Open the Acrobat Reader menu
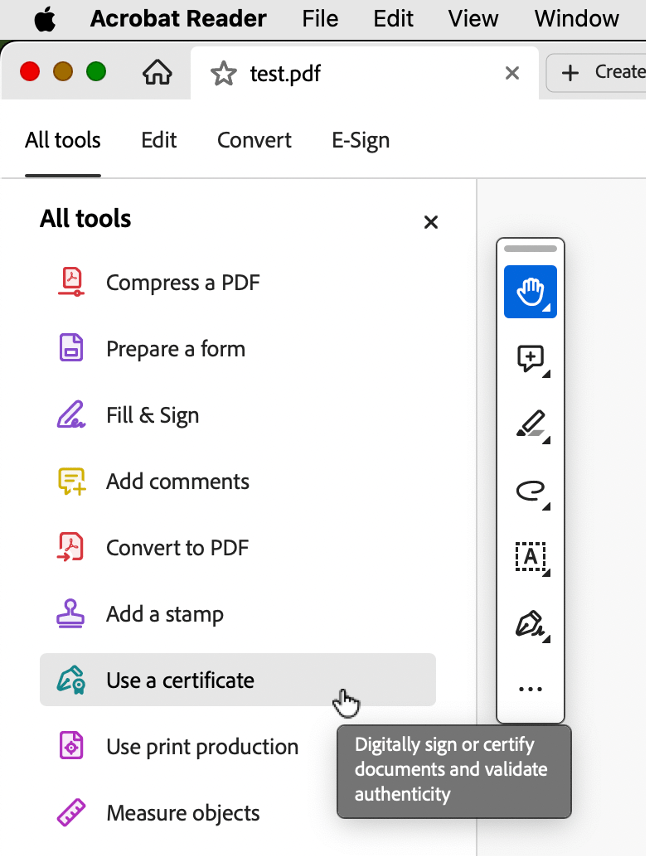Image resolution: width=646 pixels, height=856 pixels. click(x=178, y=19)
